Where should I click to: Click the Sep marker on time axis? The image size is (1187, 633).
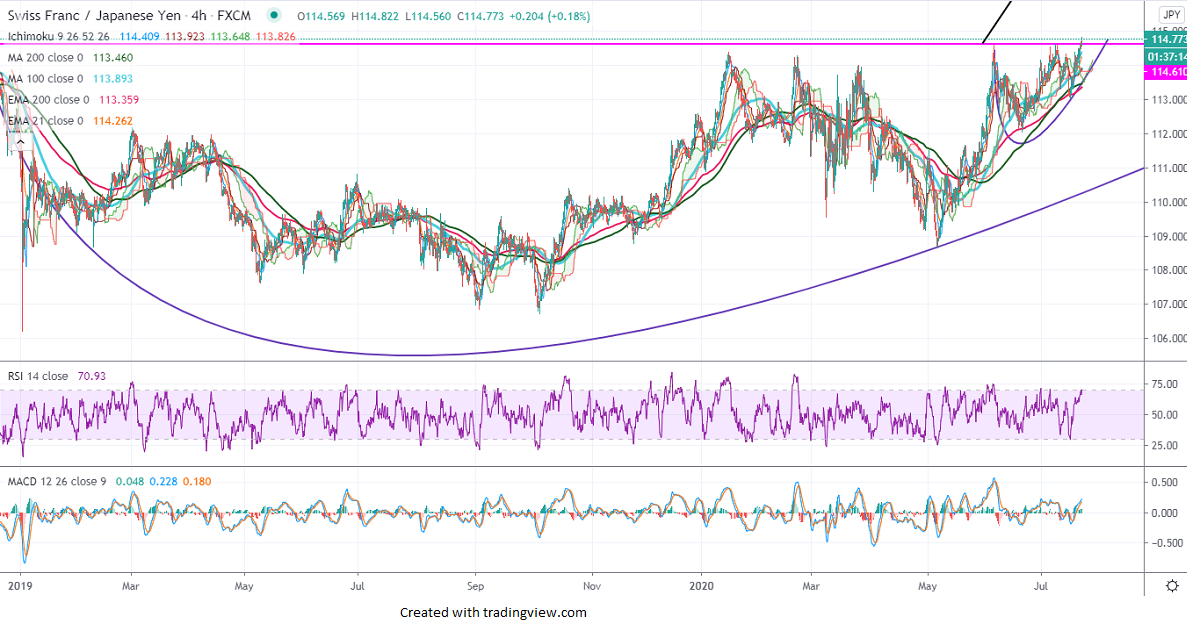(475, 585)
